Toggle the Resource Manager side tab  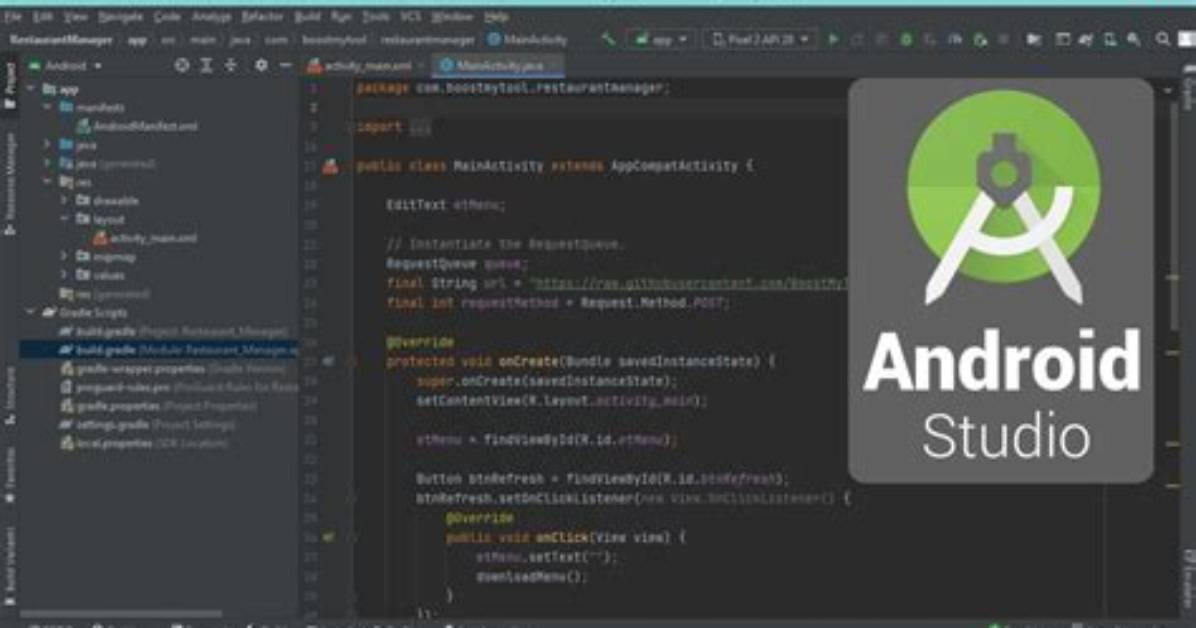10,183
